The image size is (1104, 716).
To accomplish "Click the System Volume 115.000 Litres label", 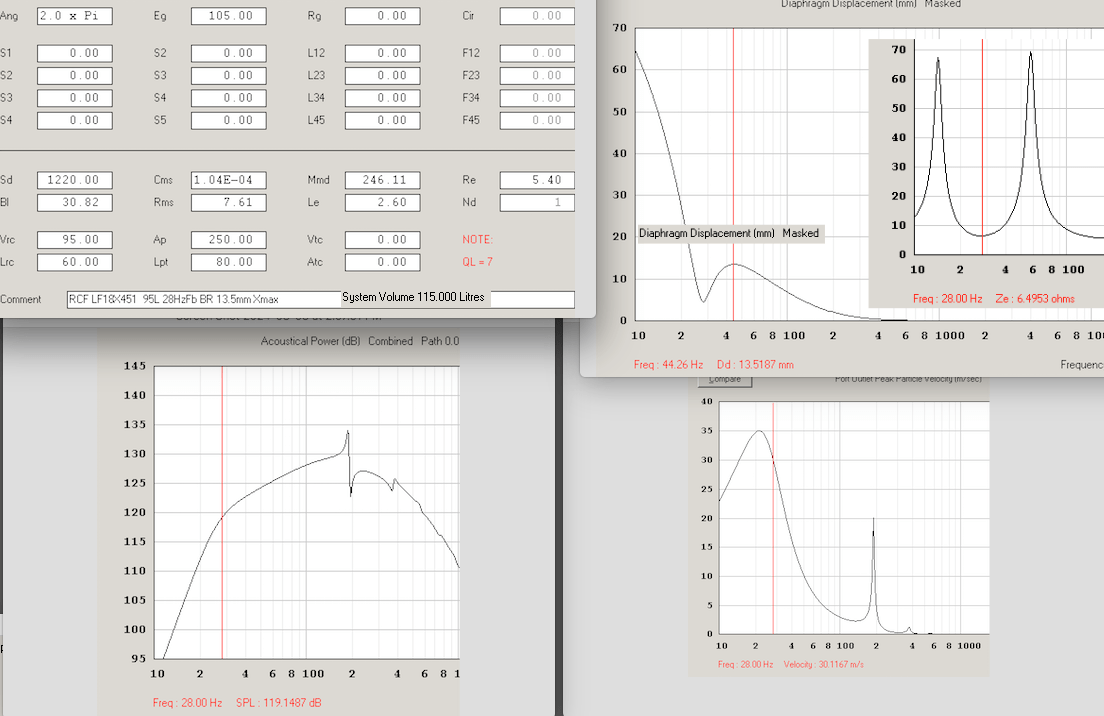I will click(x=413, y=297).
